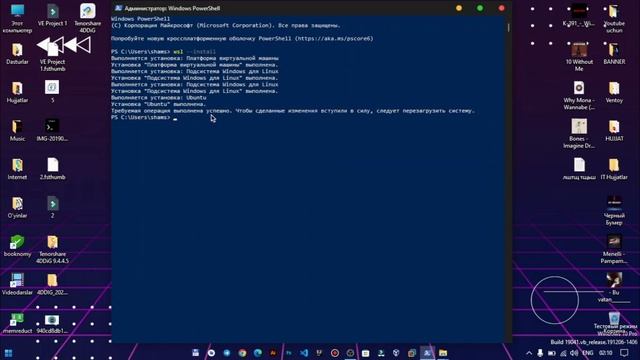Click the 'wsl --install' command text
Screen dimensions: 640x360
pos(194,52)
